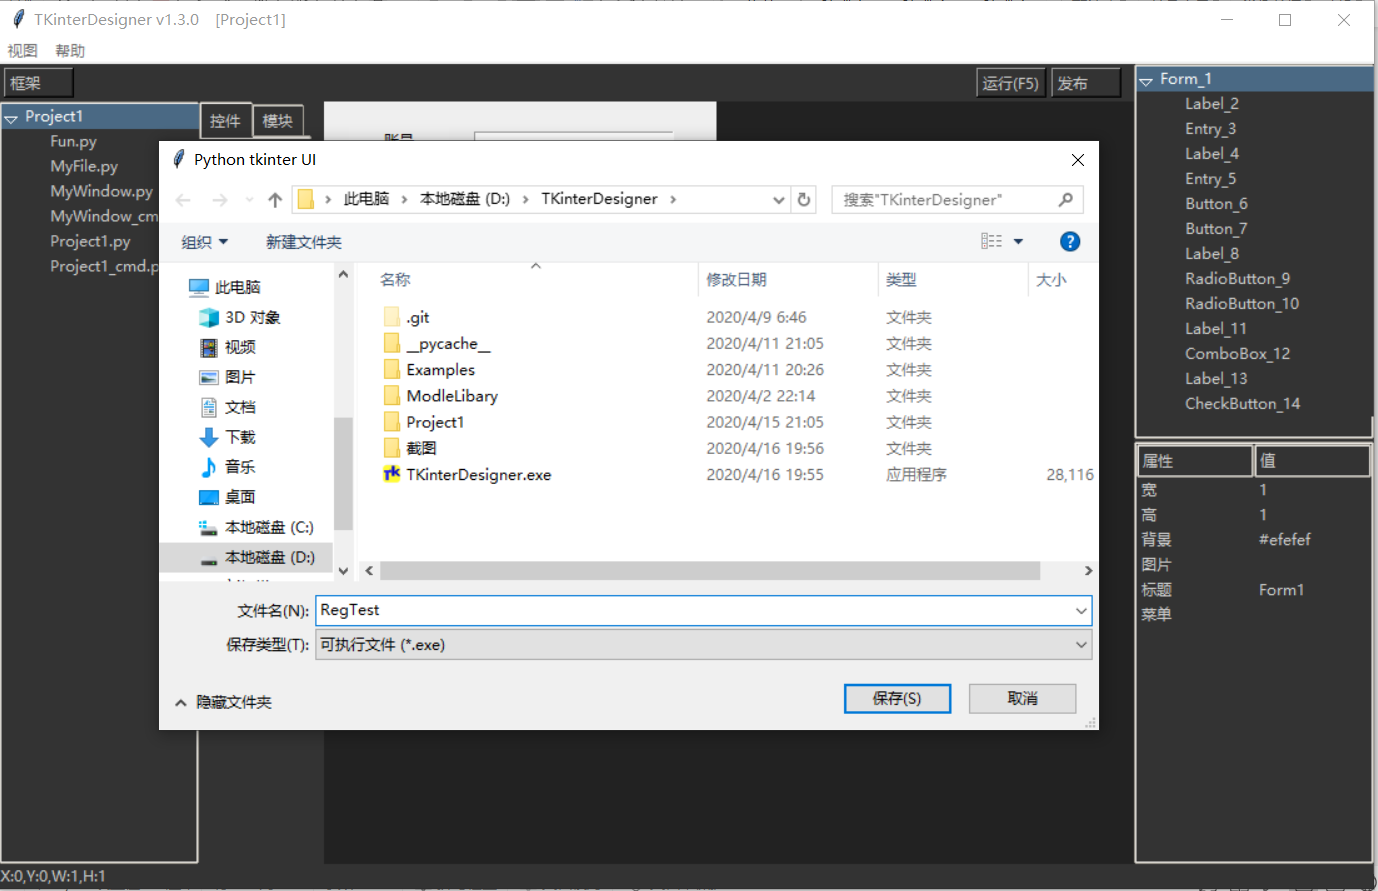This screenshot has height=891, width=1378.
Task: Click the search magnifier icon
Action: tap(1066, 199)
